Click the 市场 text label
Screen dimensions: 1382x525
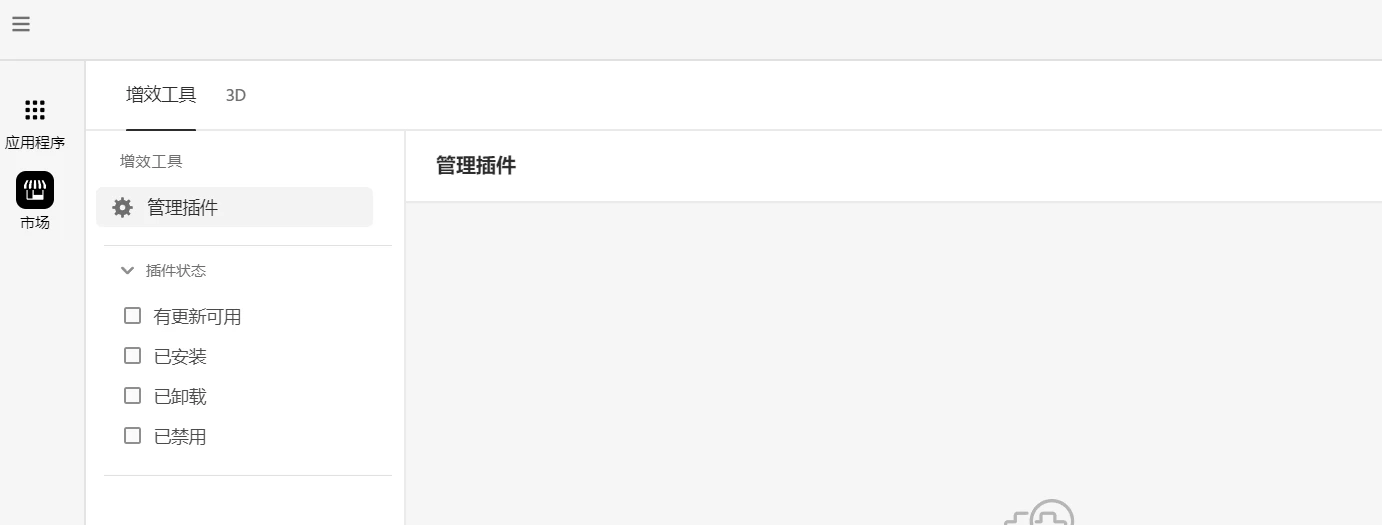tap(35, 222)
